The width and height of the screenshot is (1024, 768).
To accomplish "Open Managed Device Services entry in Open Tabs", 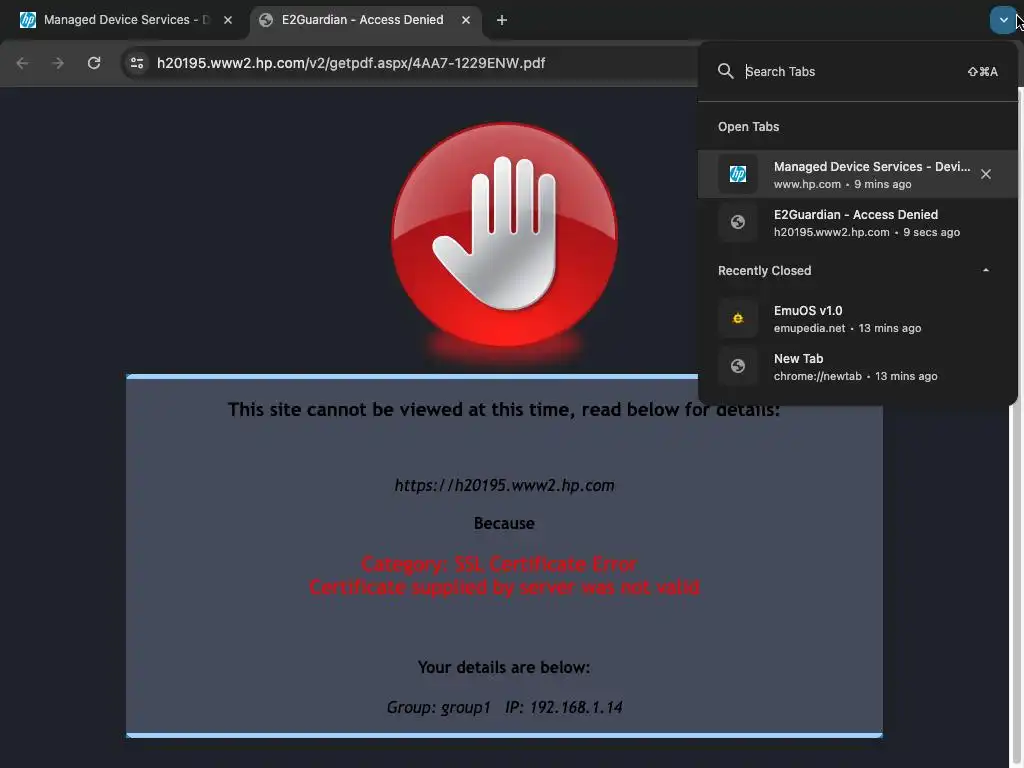I will tap(857, 174).
